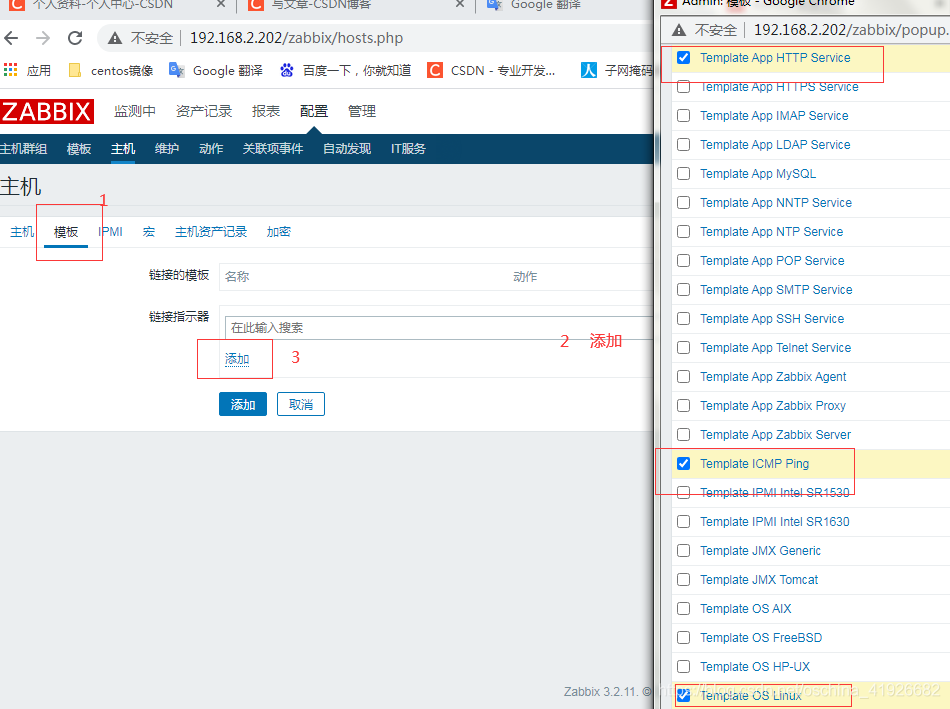
Task: Check Template App IMAP Service box
Action: coord(683,116)
